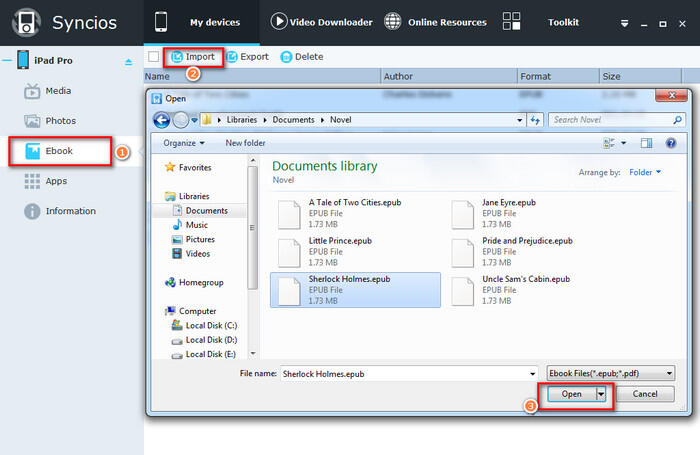Sort ebooks by Name column
Screen dimensions: 700x455
(262, 76)
